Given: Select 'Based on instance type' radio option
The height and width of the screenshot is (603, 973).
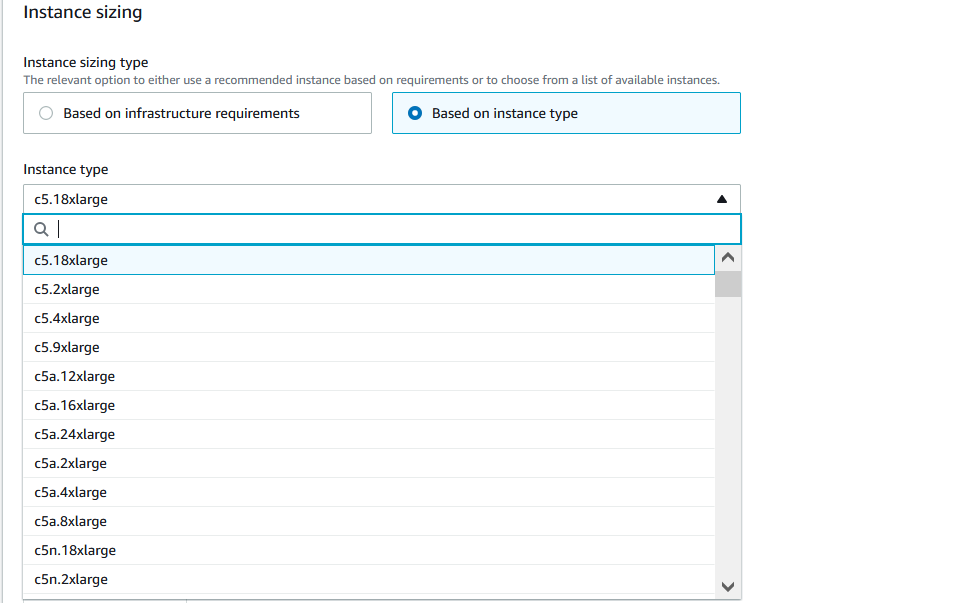Looking at the screenshot, I should 415,114.
